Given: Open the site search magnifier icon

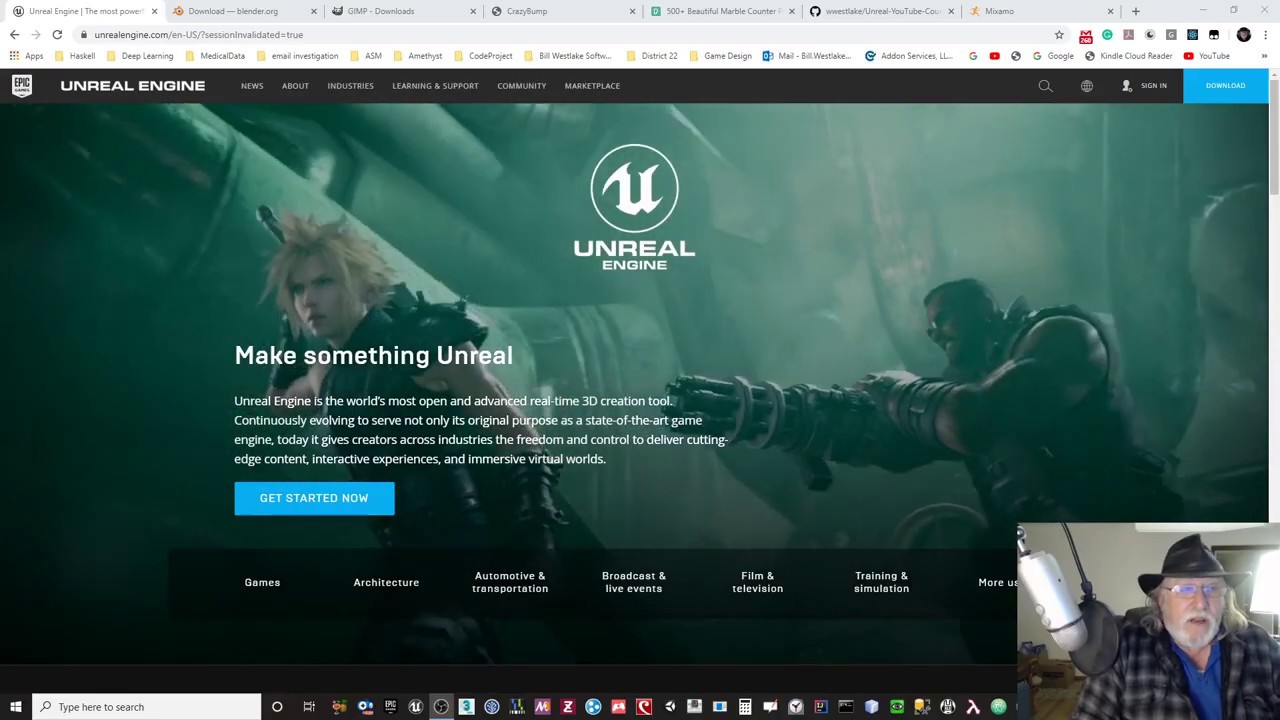Looking at the screenshot, I should (1045, 86).
